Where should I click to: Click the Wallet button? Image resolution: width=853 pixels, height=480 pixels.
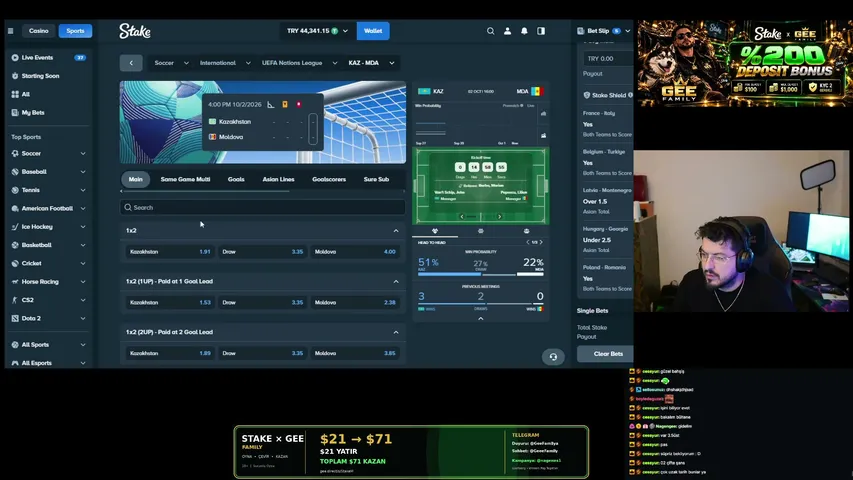click(373, 31)
